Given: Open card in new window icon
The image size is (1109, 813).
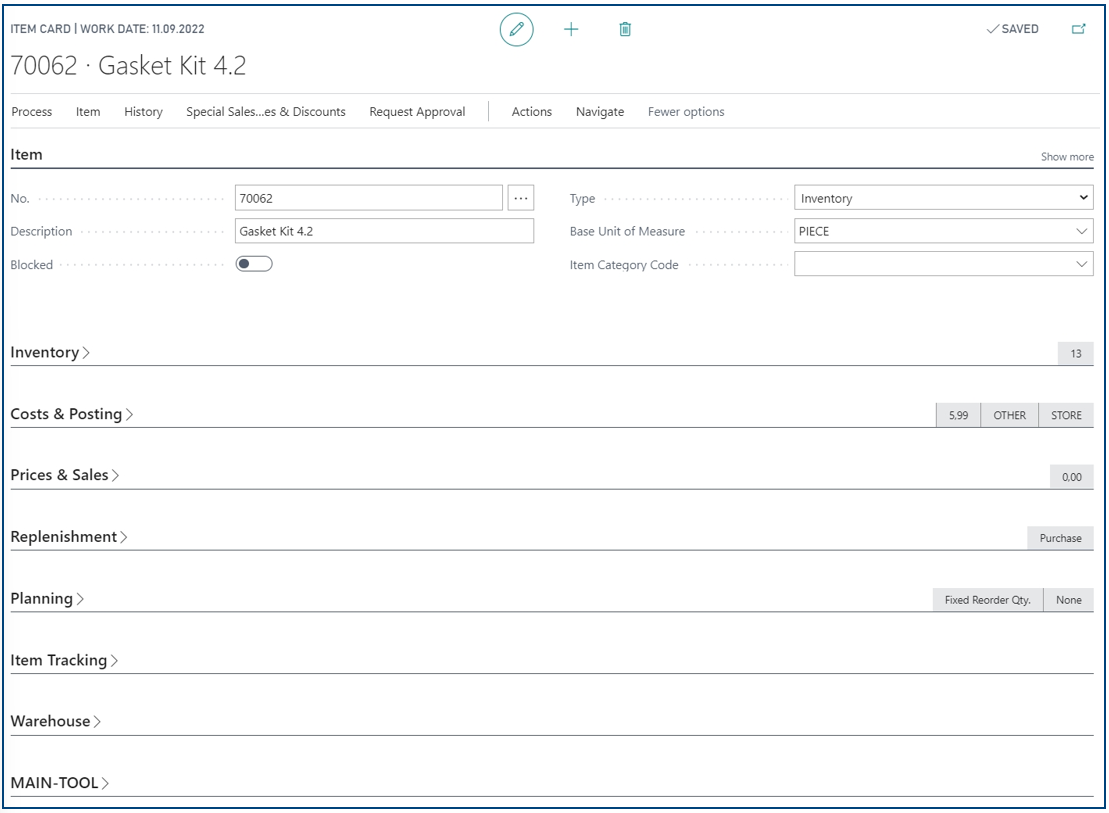Looking at the screenshot, I should pyautogui.click(x=1079, y=29).
